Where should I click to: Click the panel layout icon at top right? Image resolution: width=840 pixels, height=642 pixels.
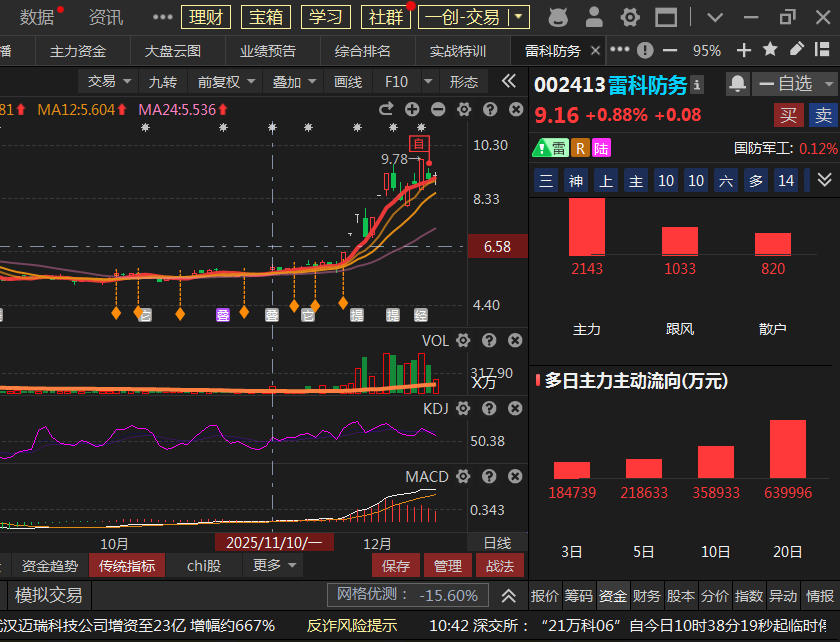[822, 50]
